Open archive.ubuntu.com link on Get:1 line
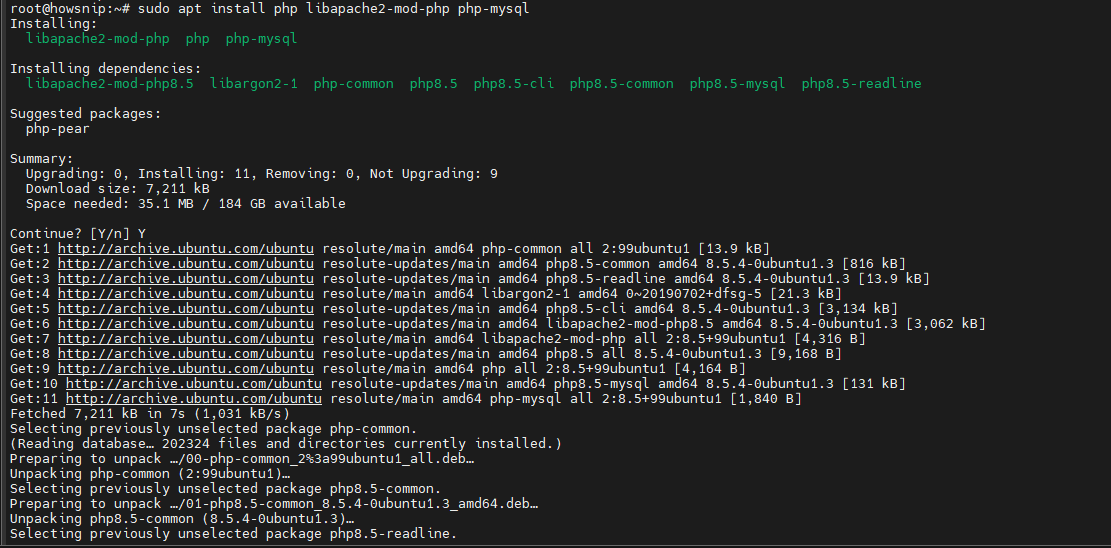This screenshot has height=548, width=1111. (186, 248)
